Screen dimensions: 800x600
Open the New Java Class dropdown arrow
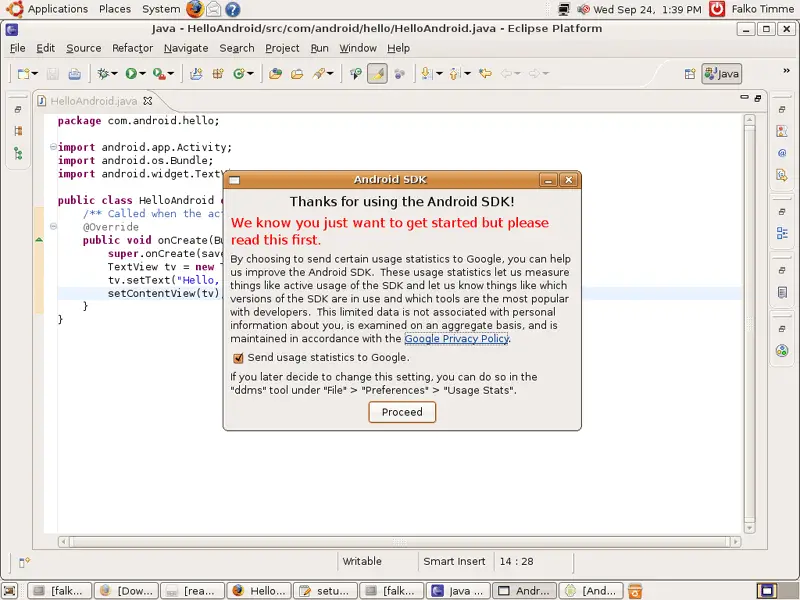(x=251, y=74)
